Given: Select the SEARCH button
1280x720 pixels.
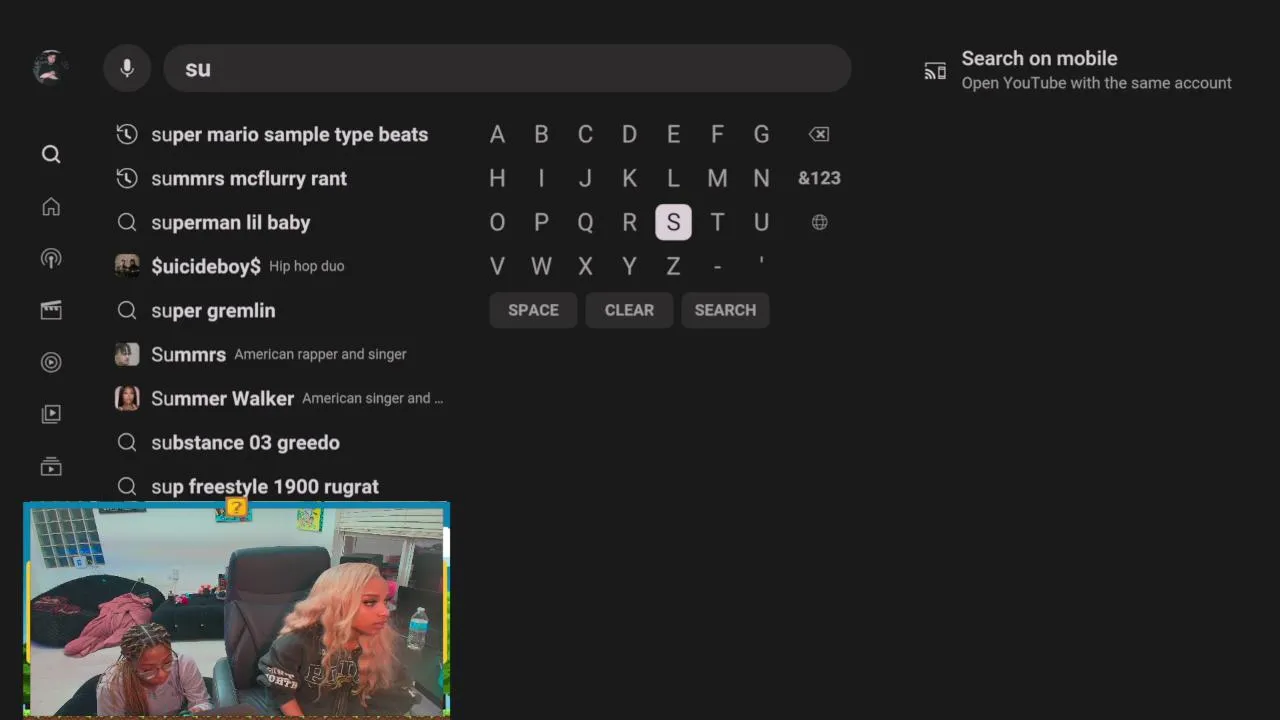Looking at the screenshot, I should [725, 310].
